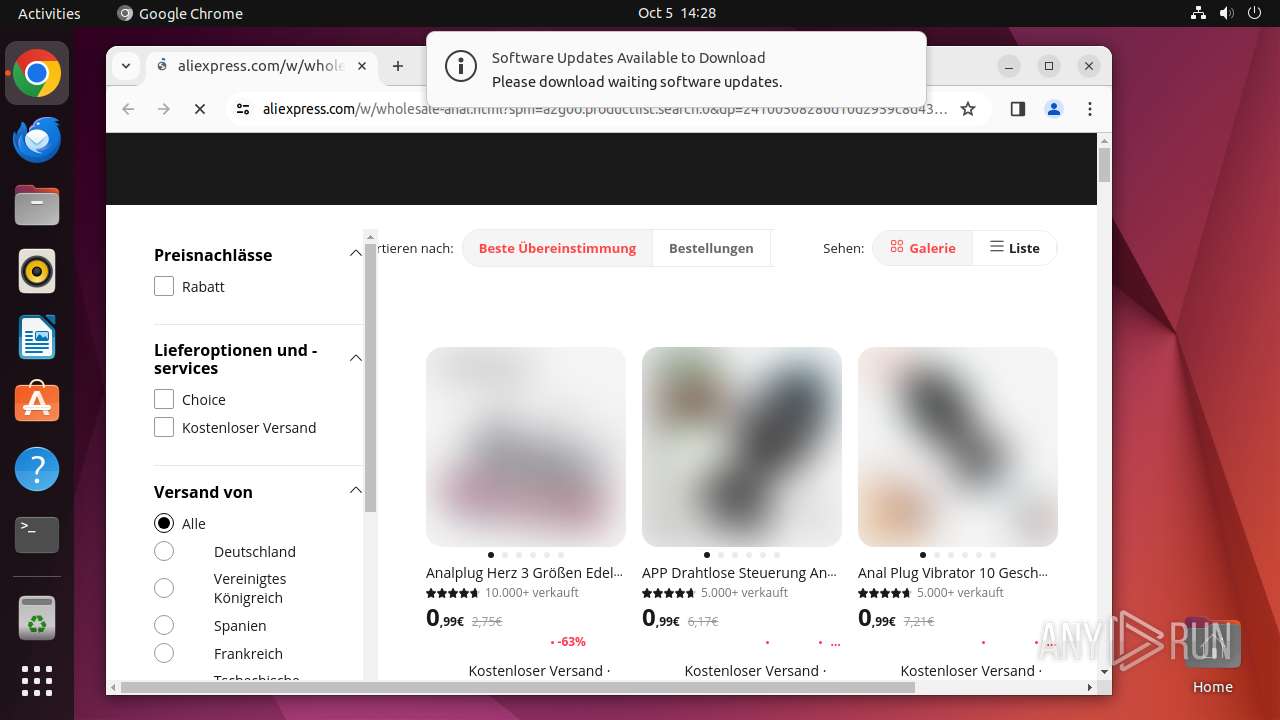Click the second product thumbnail image

[742, 447]
